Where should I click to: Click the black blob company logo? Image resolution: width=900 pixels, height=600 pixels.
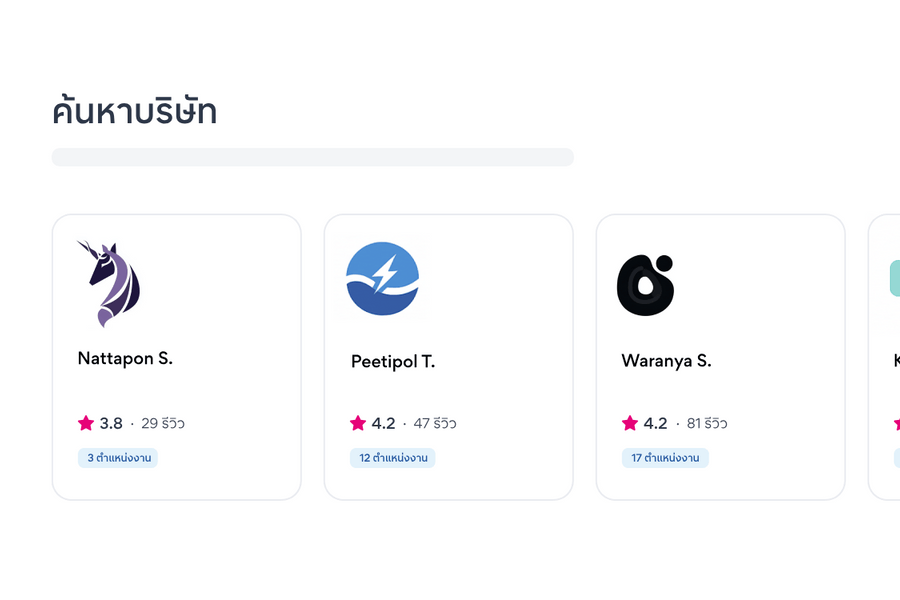tap(645, 285)
